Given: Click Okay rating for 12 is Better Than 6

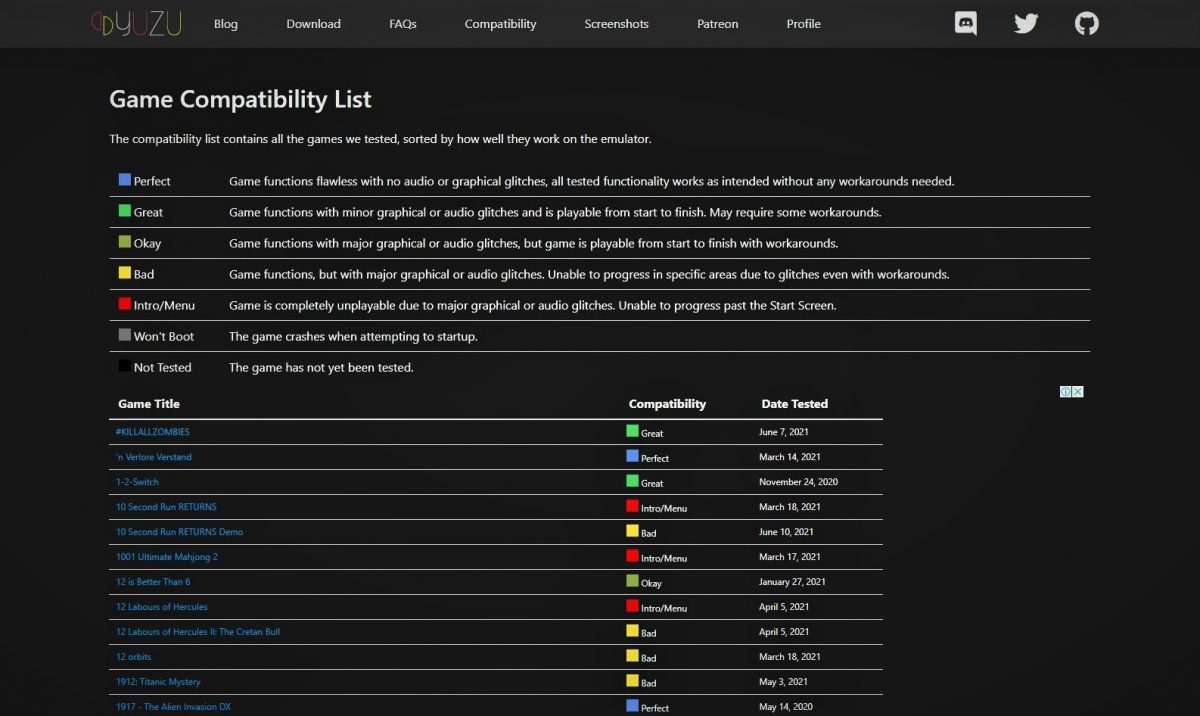Looking at the screenshot, I should (644, 582).
